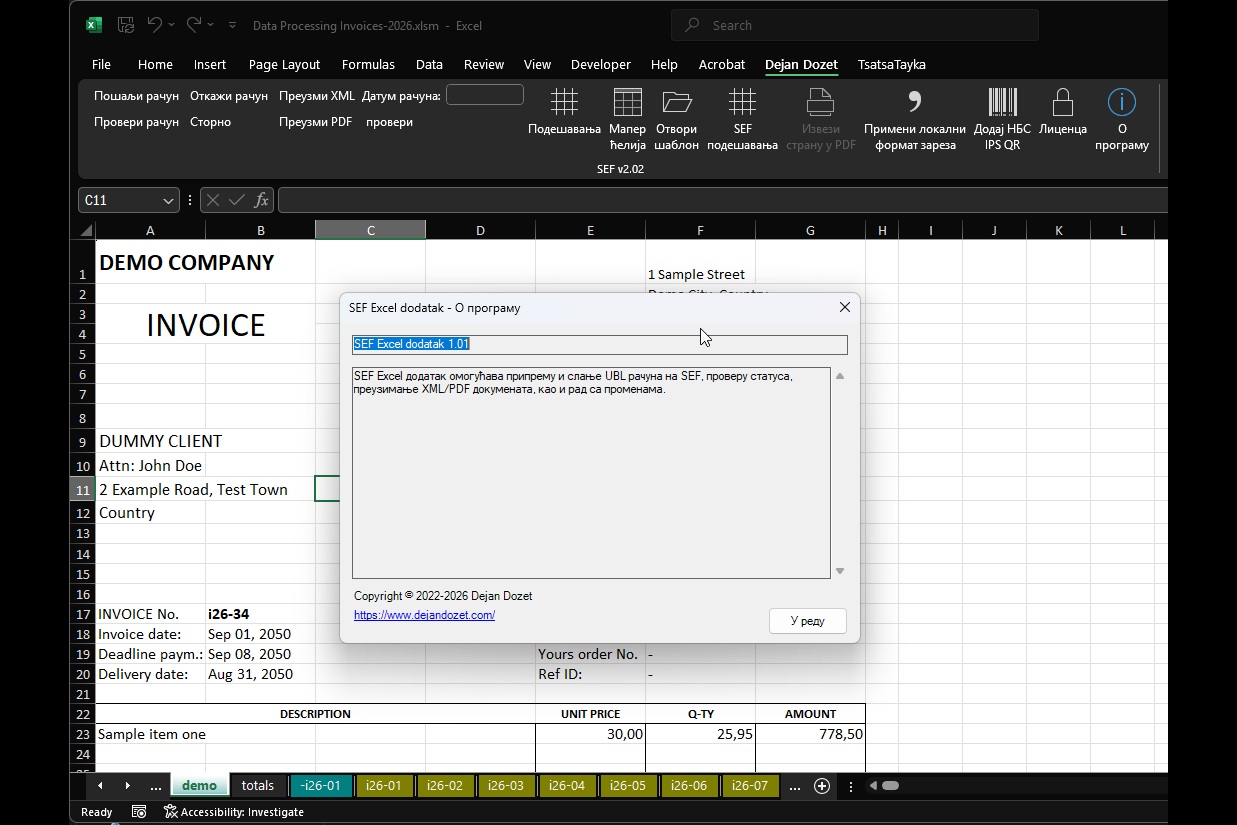Open the TsatsaTayka ribbon tab
The image size is (1237, 825).
click(892, 64)
